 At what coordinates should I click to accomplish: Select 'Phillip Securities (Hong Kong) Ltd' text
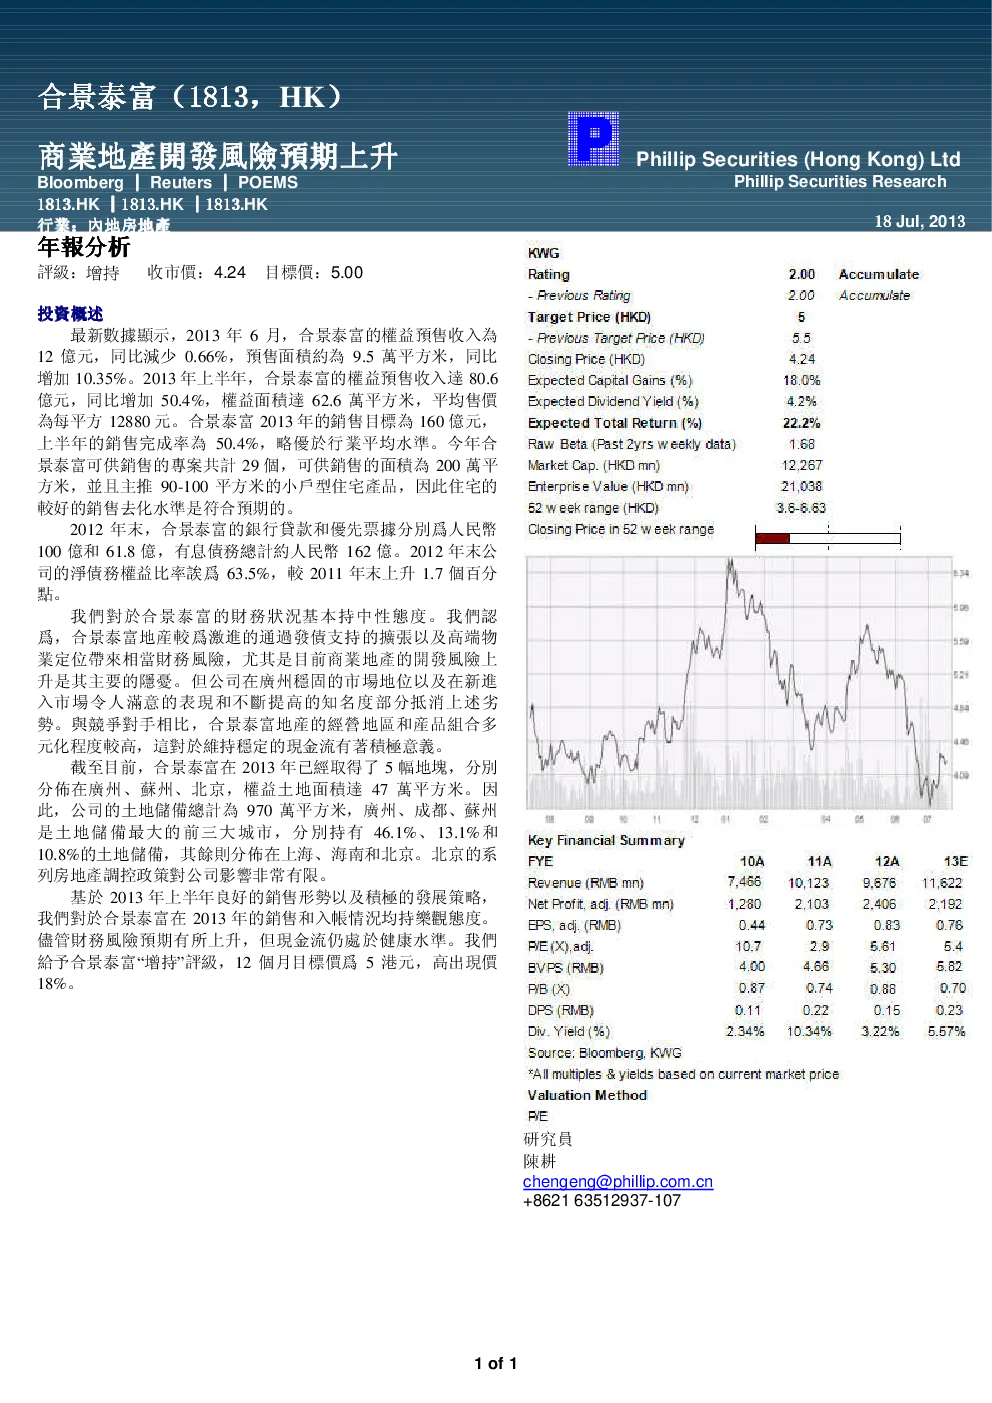point(798,159)
